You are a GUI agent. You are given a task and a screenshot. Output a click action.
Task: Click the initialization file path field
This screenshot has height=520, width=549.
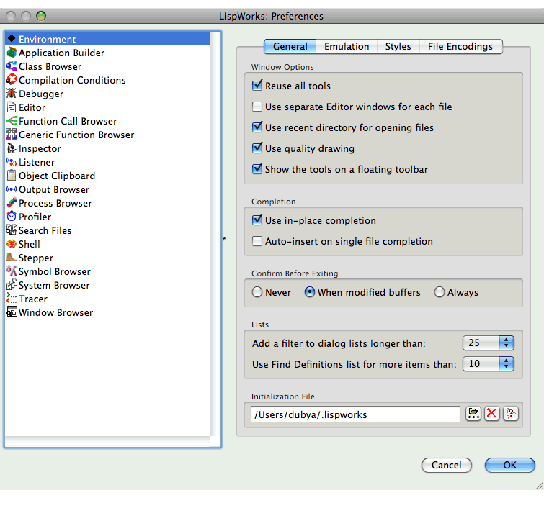pyautogui.click(x=355, y=414)
